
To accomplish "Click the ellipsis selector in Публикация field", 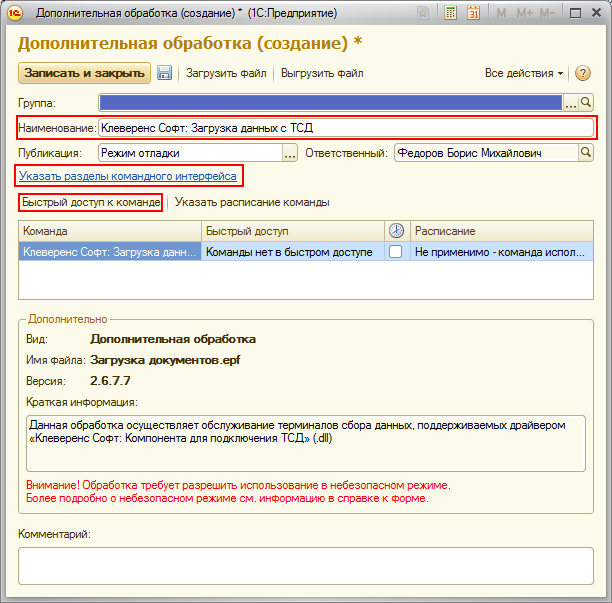I will point(290,153).
